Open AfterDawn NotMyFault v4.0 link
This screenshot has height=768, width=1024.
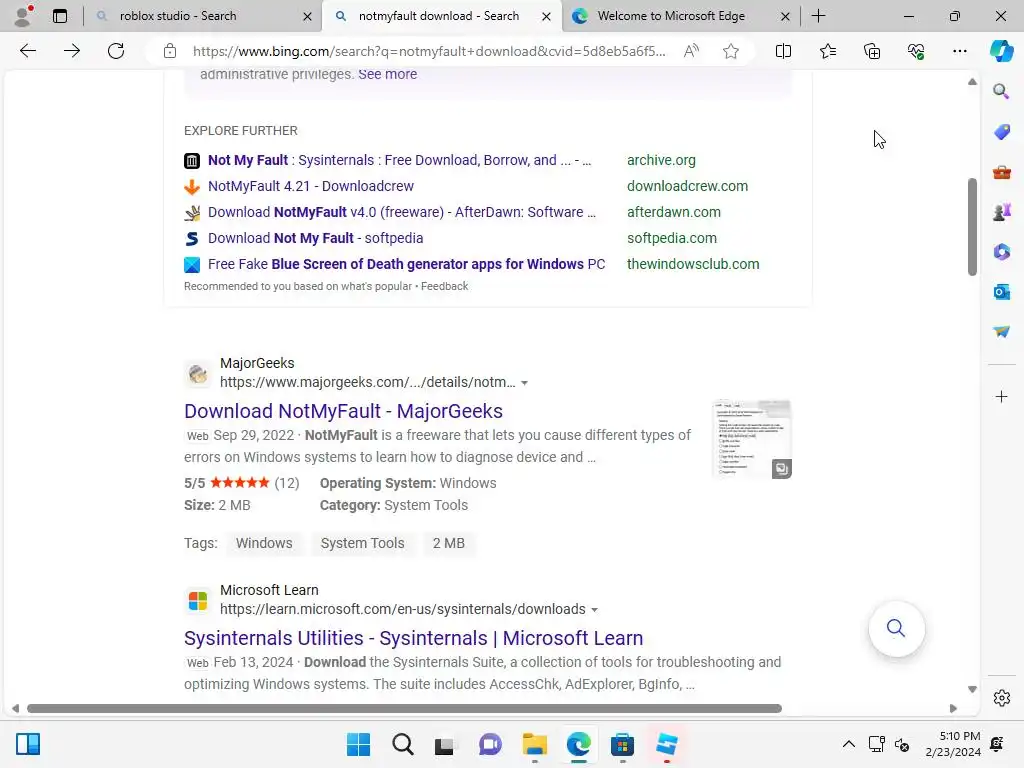click(x=402, y=212)
